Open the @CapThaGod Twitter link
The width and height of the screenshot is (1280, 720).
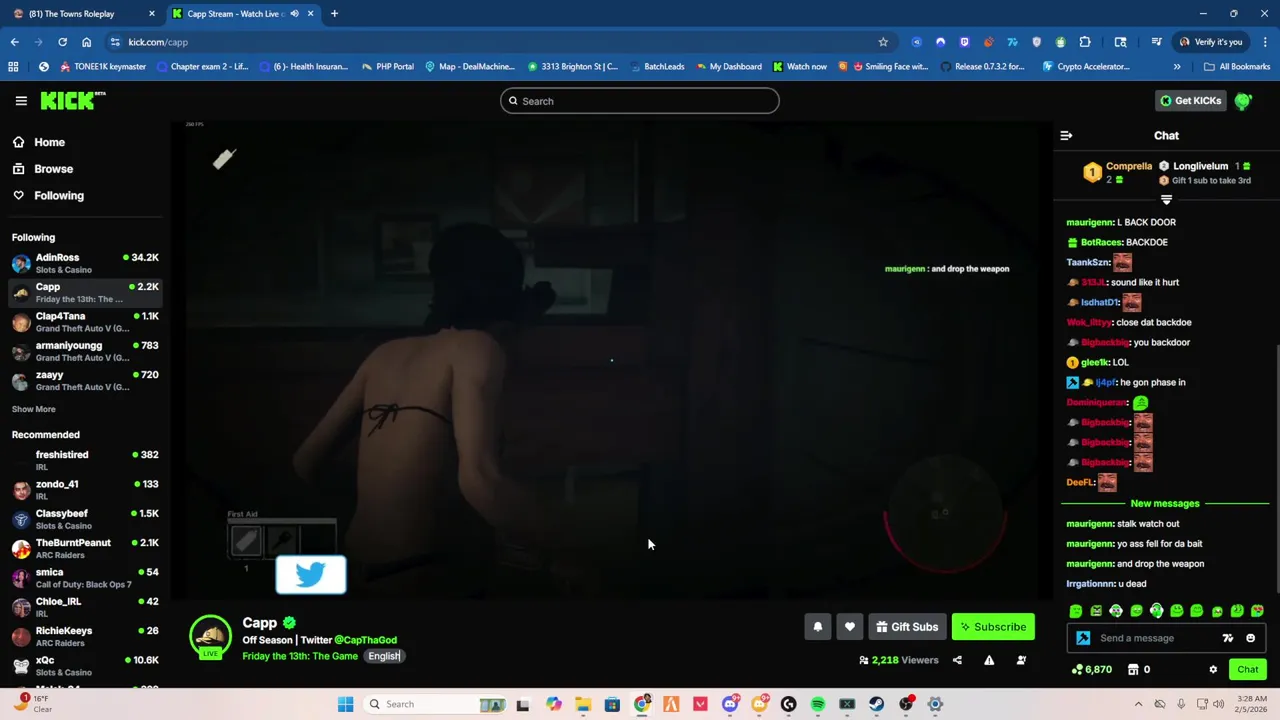(x=365, y=640)
